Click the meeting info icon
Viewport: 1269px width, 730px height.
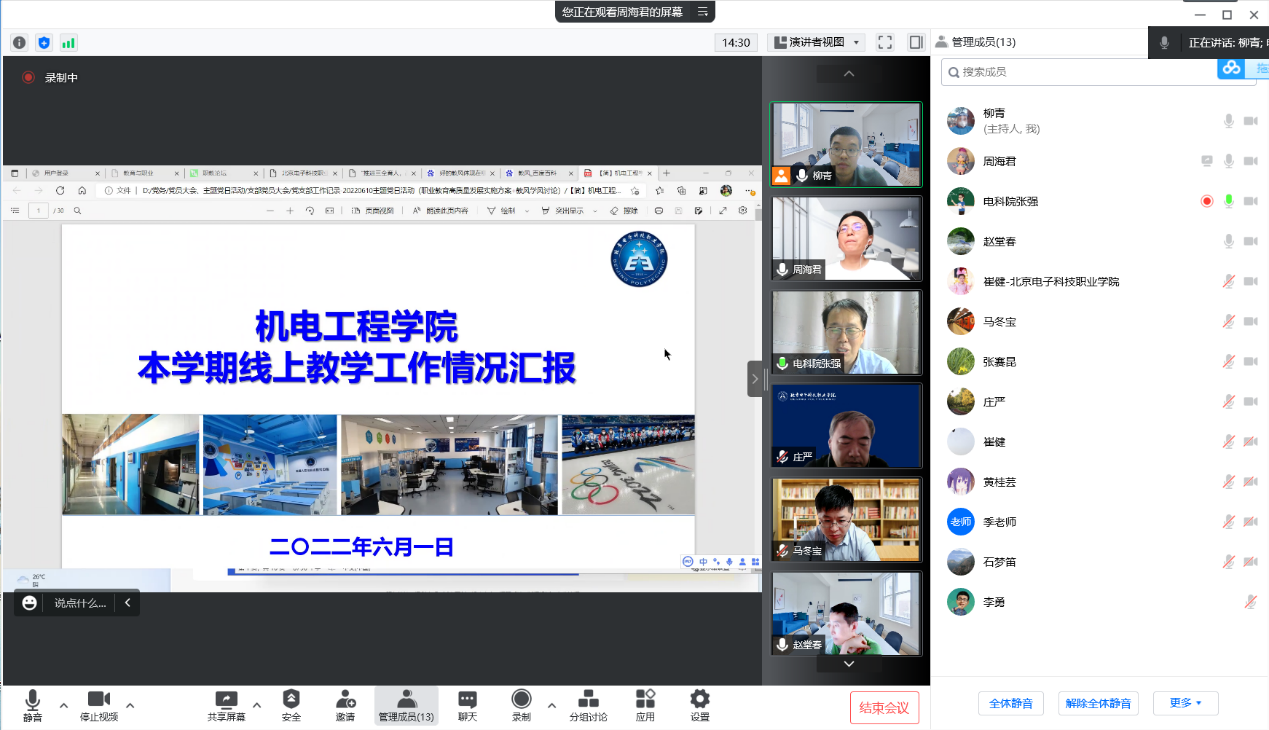coord(19,43)
